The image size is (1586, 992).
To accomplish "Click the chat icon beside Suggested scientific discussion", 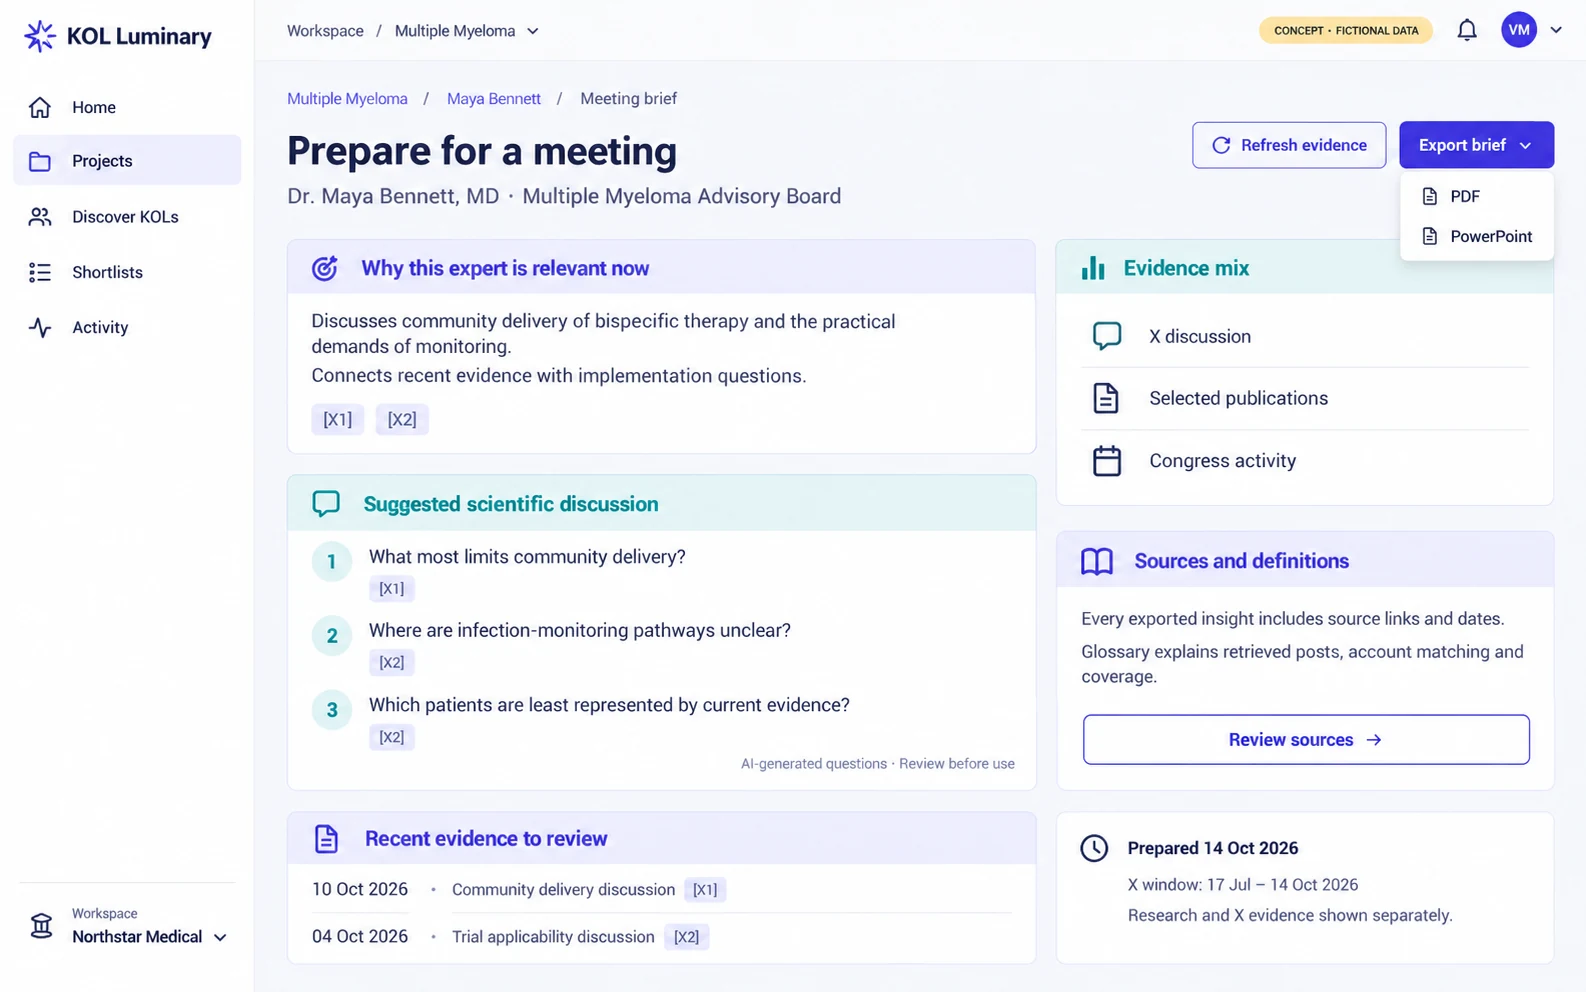I will (x=326, y=504).
